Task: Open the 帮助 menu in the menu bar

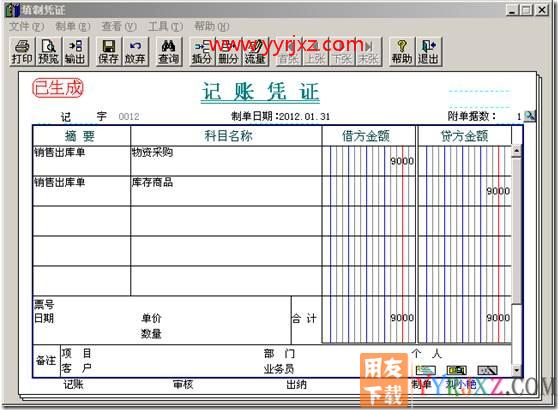Action: 211,26
